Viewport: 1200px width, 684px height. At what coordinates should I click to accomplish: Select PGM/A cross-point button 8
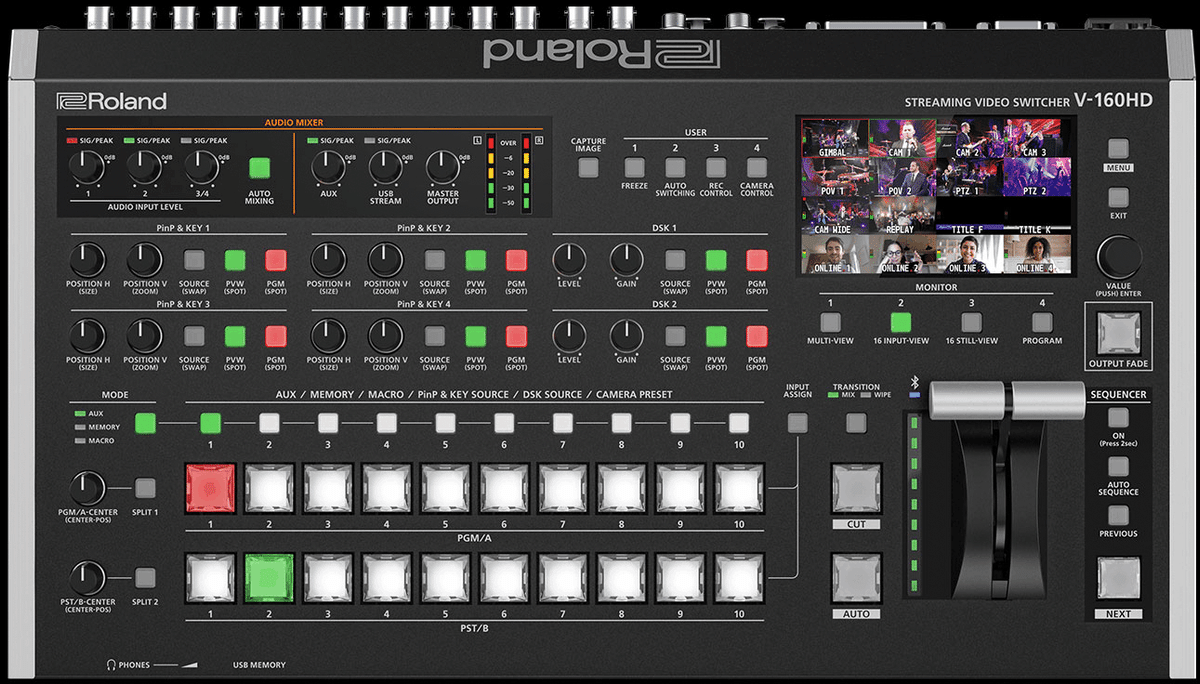coord(621,488)
